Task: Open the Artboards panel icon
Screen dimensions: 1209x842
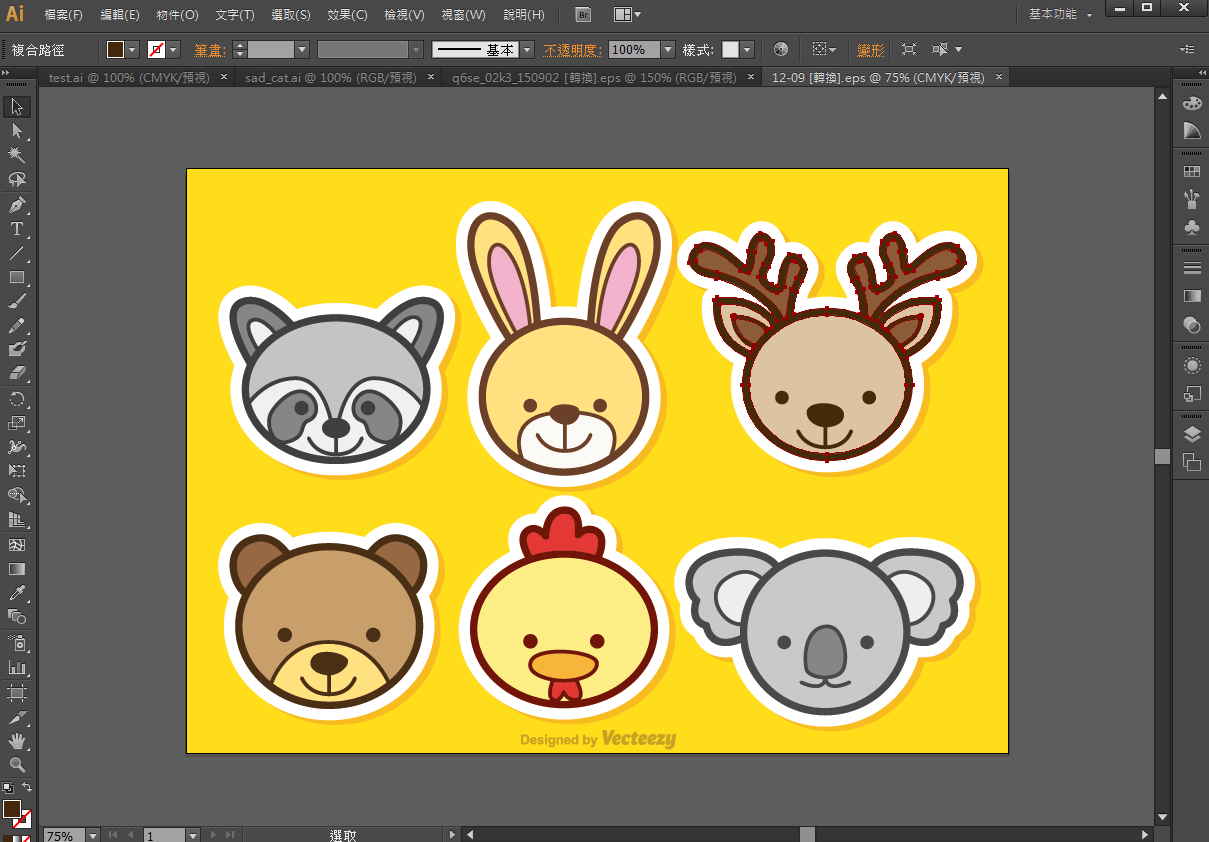Action: click(x=1192, y=462)
